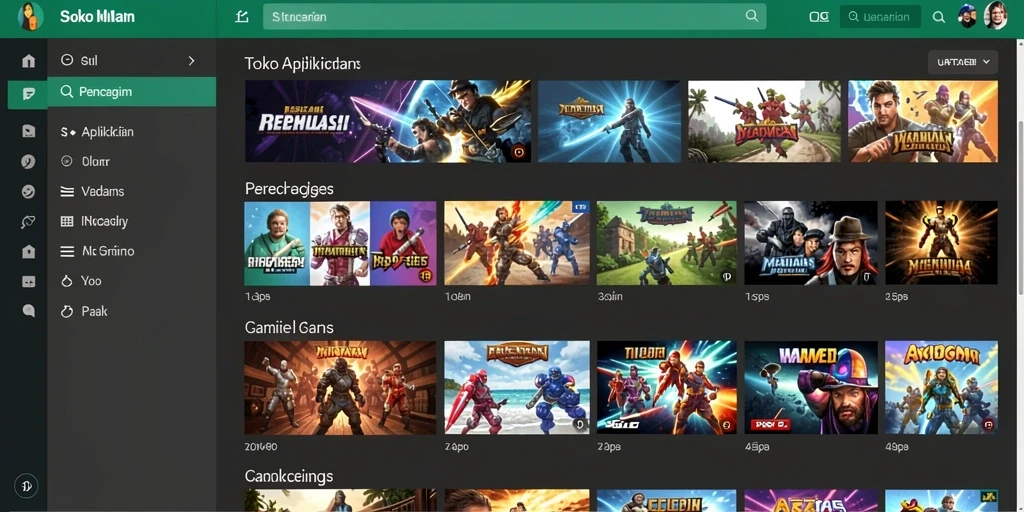Screen dimensions: 1024x512
Task: Open the beach robots game thumbnail
Action: click(x=517, y=388)
